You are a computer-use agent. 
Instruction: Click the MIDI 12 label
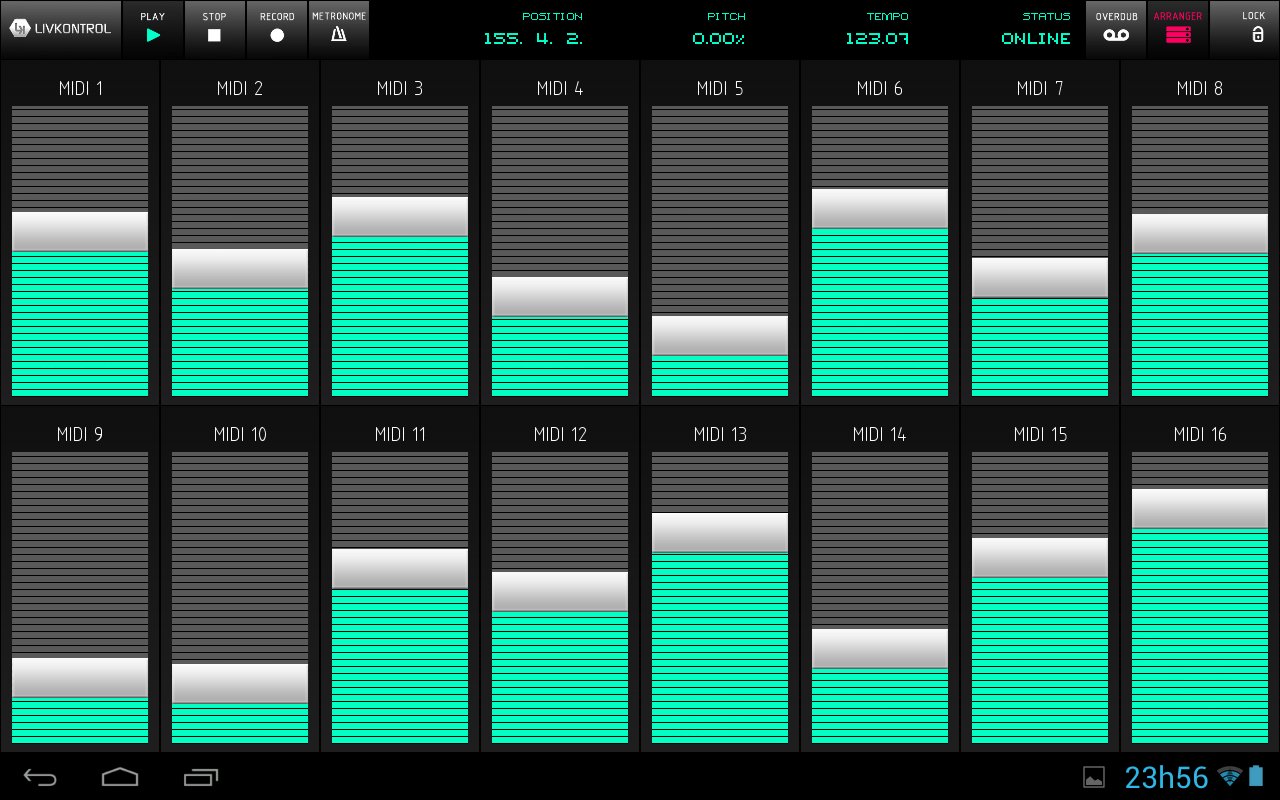(x=560, y=434)
